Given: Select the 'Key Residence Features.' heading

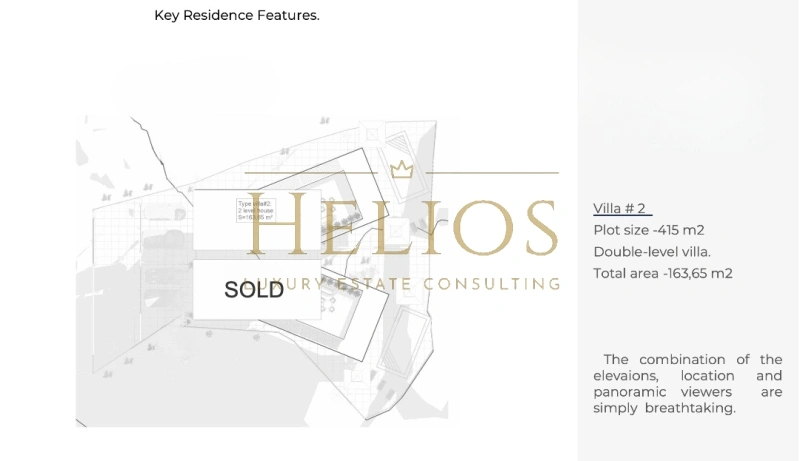Looking at the screenshot, I should coord(237,15).
